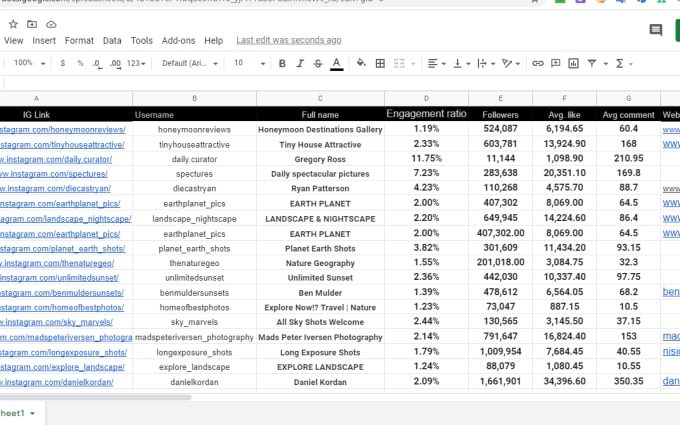
Task: Open the Tools menu
Action: point(142,40)
